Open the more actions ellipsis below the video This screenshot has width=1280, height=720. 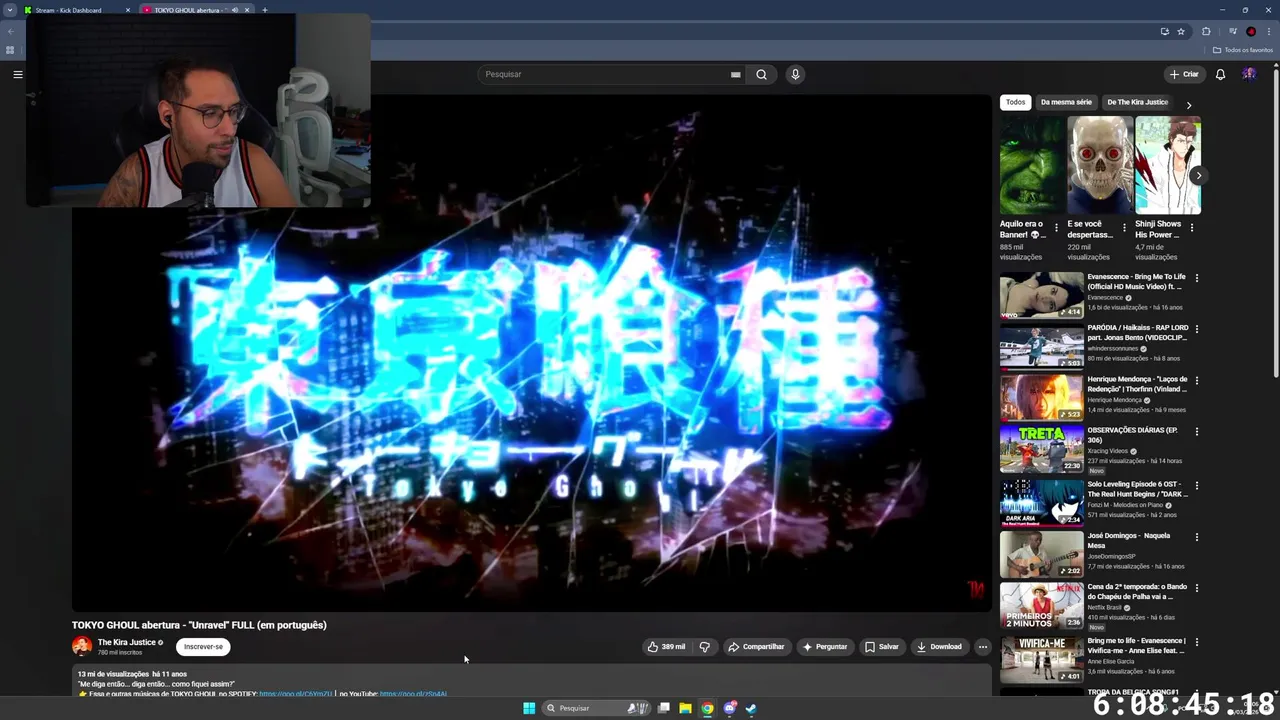click(982, 647)
